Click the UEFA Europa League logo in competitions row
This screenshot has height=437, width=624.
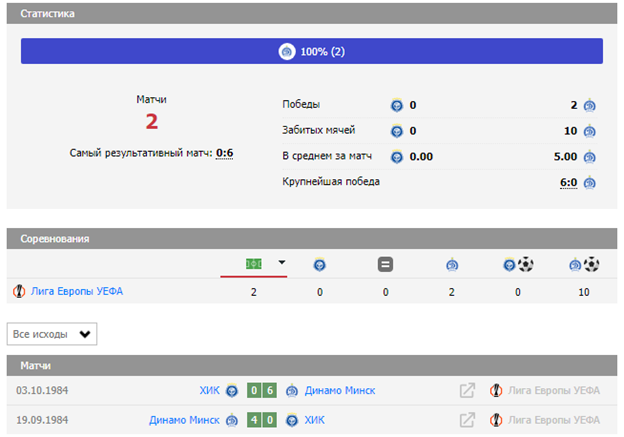pyautogui.click(x=18, y=292)
